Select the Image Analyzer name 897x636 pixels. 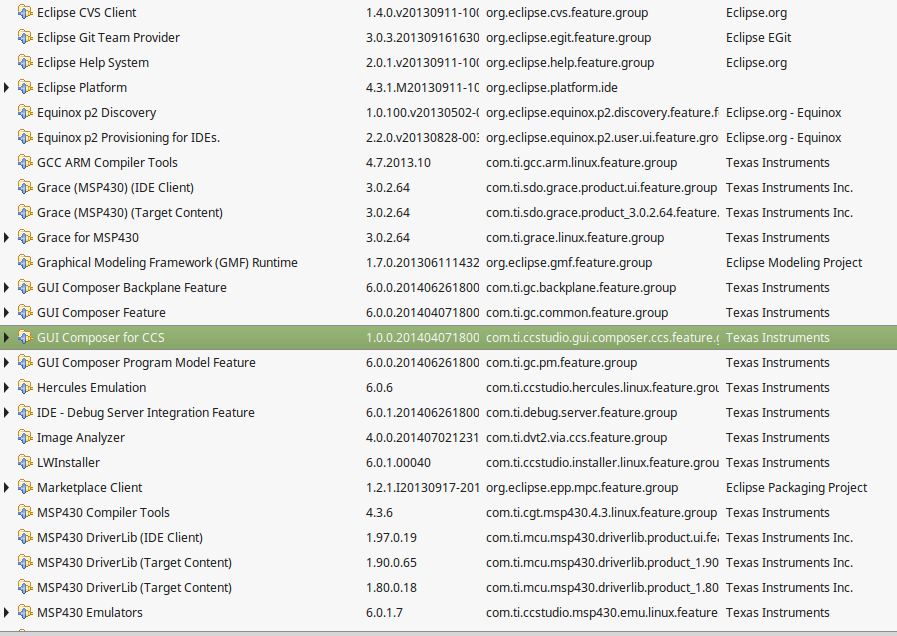click(x=81, y=438)
